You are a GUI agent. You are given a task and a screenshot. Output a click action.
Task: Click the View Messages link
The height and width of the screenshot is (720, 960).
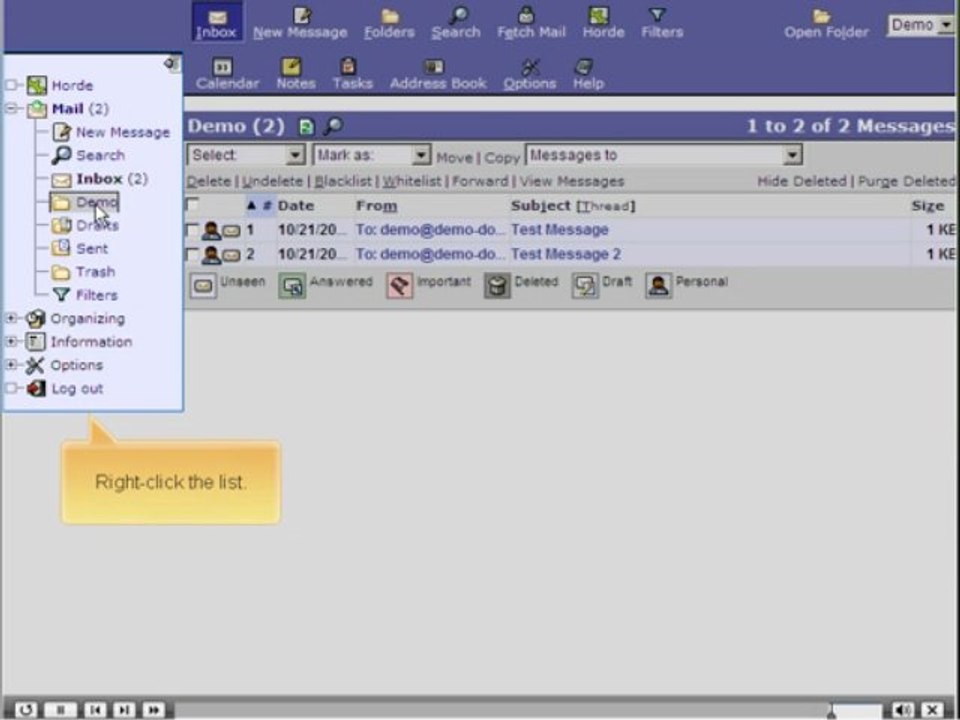coord(572,181)
